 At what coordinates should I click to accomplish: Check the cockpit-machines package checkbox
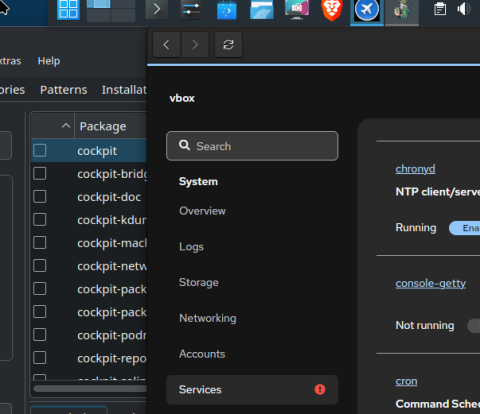point(40,243)
